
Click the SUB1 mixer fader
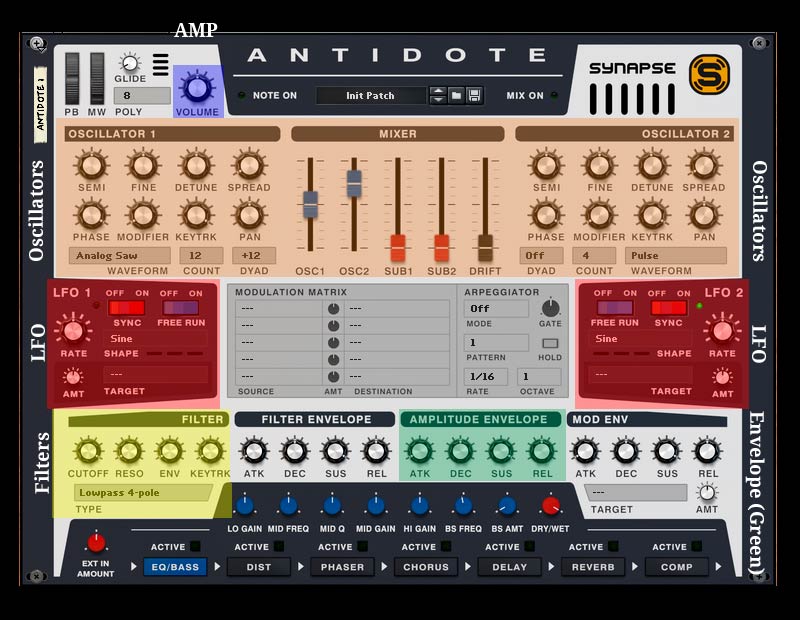point(398,248)
